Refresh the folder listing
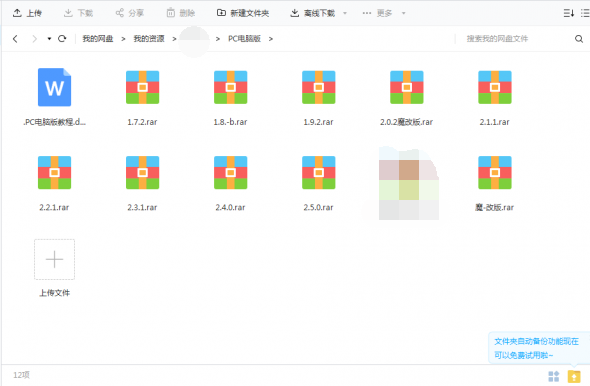Image resolution: width=590 pixels, height=386 pixels. pos(62,38)
